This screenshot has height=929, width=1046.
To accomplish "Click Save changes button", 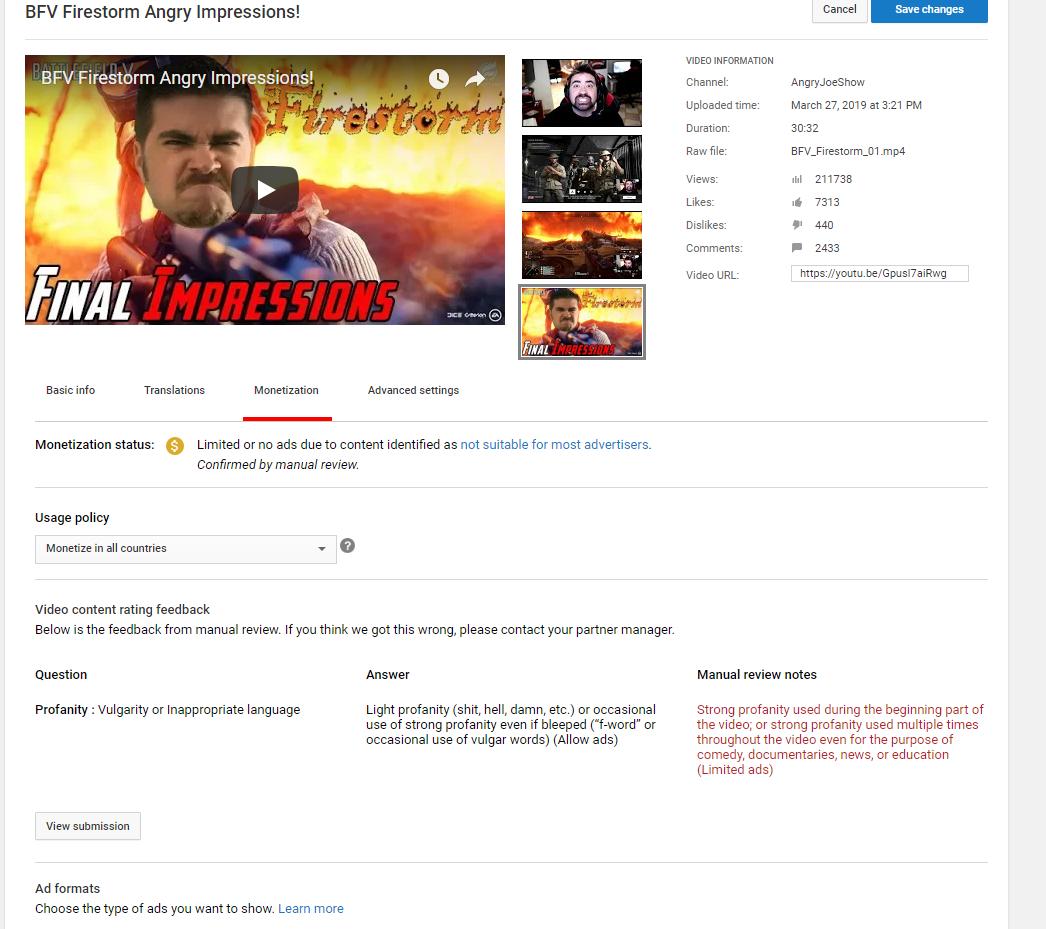I will (x=929, y=9).
